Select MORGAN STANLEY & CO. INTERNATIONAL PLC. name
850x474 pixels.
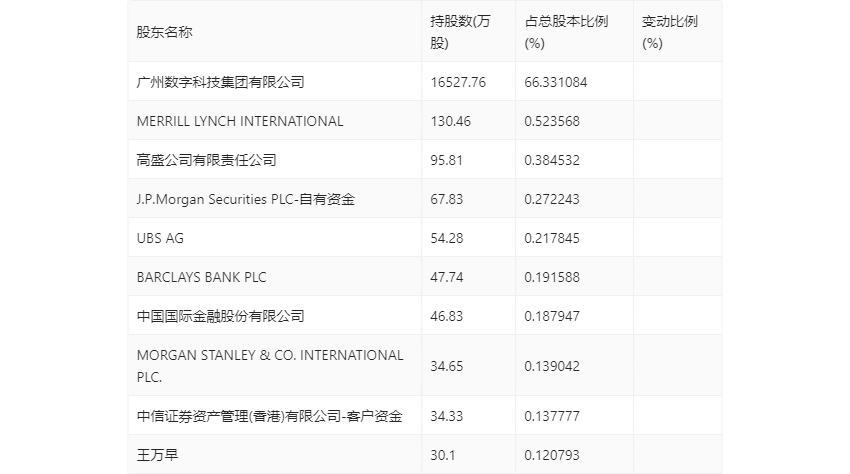[270, 366]
